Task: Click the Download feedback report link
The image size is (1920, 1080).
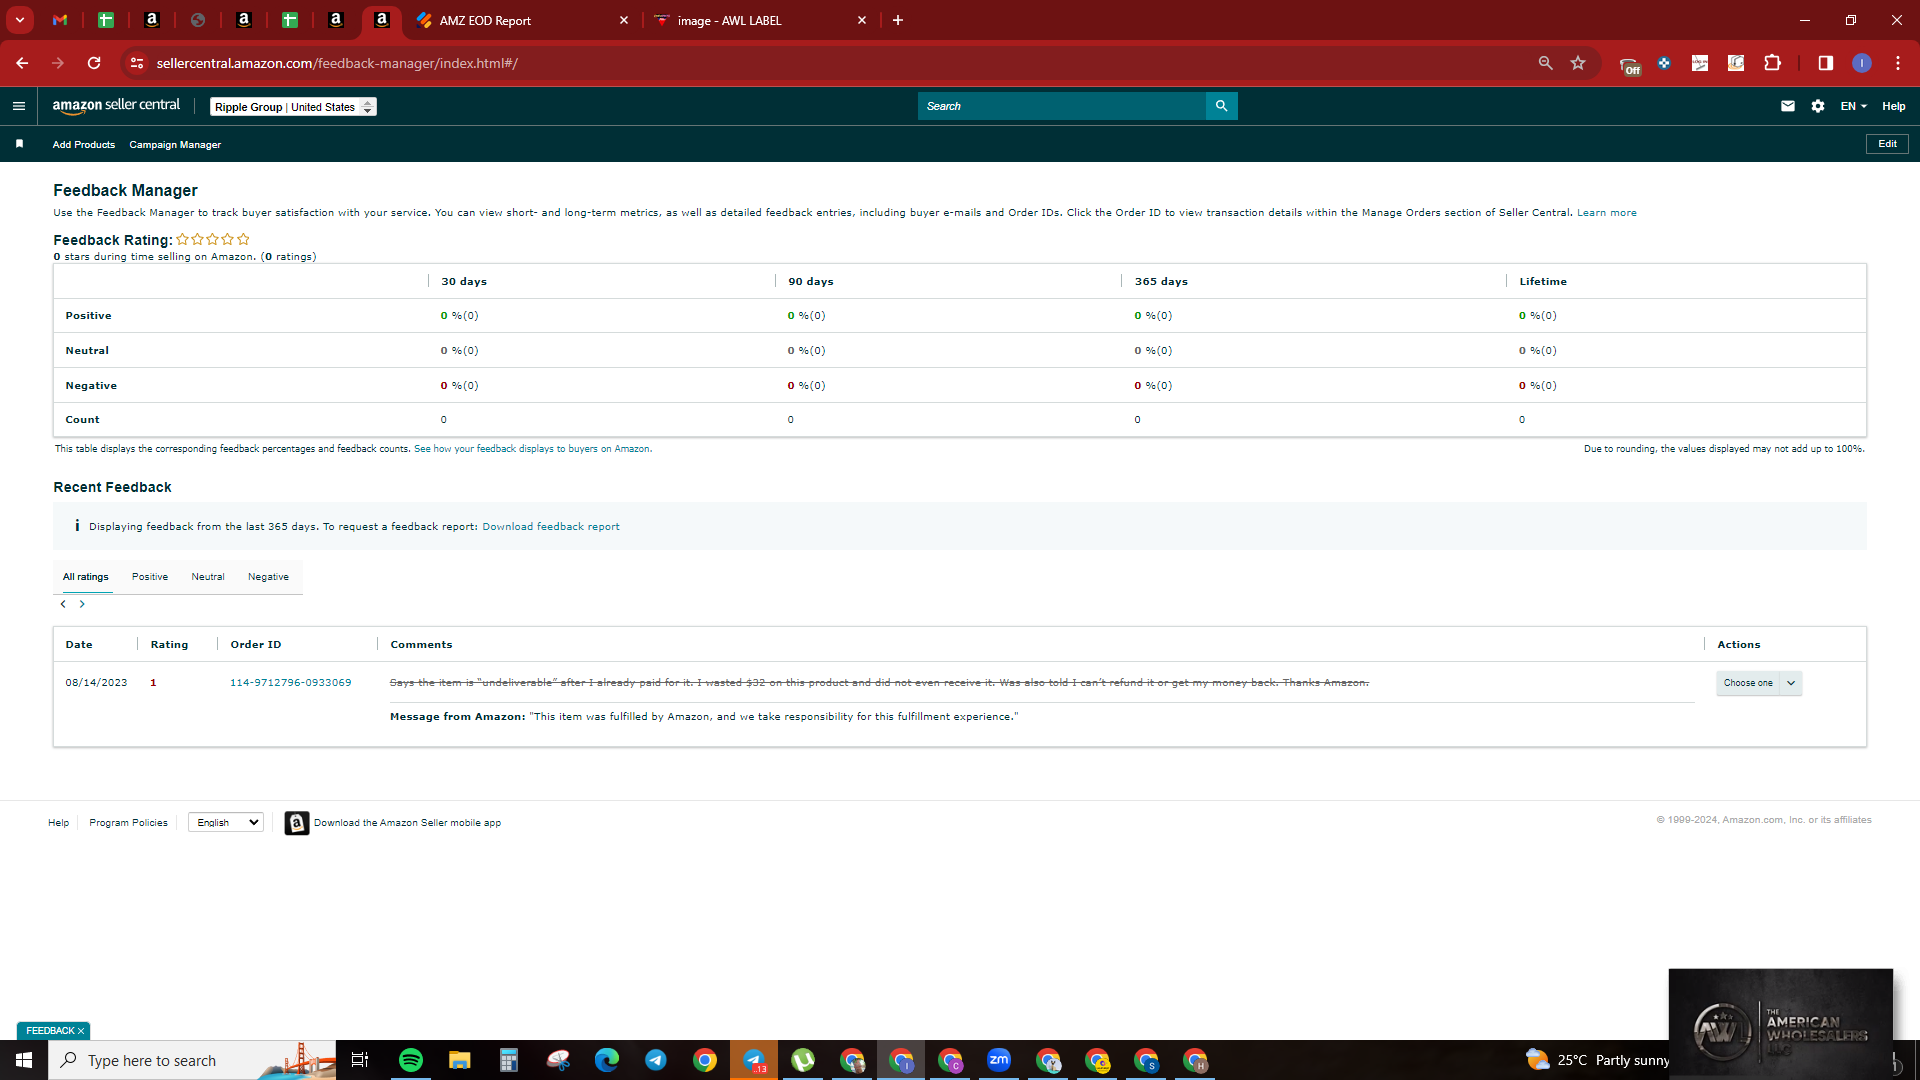Action: click(551, 527)
